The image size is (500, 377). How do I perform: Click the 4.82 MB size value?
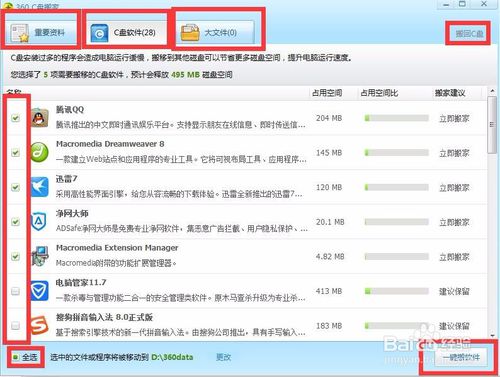(x=330, y=257)
